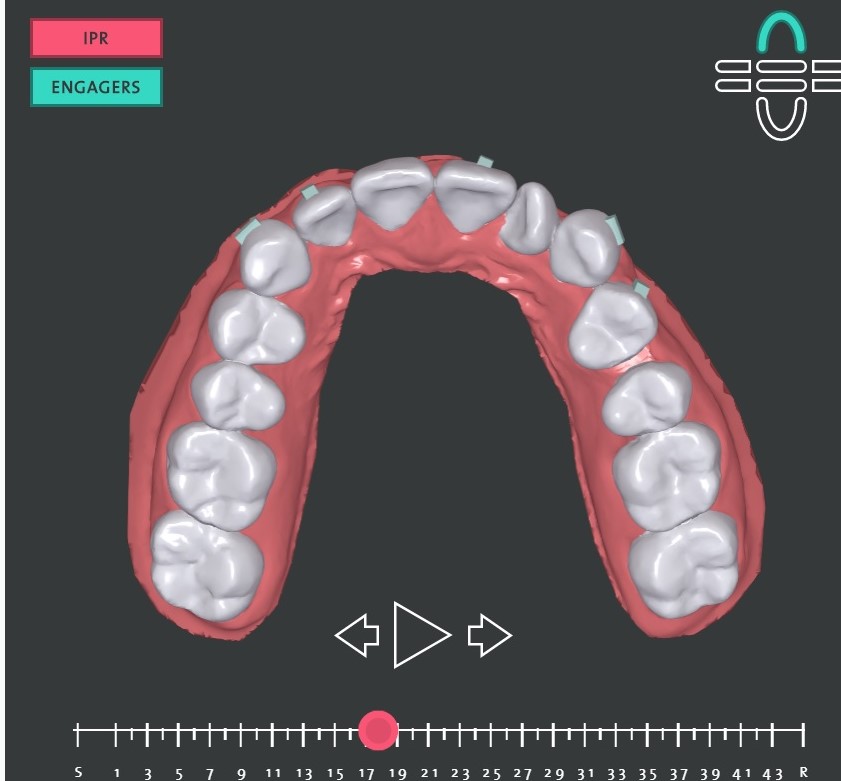Jump to step 21 on the timeline

[x=429, y=773]
